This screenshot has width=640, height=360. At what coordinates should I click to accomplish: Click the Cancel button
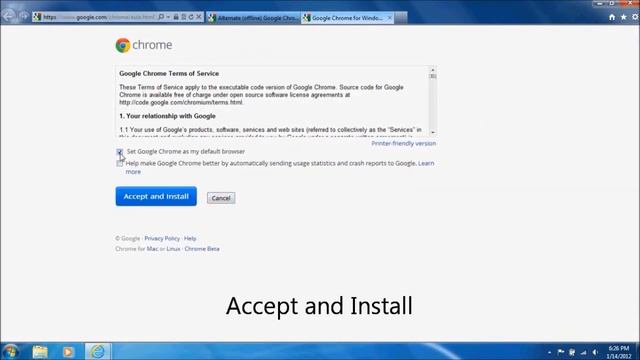coord(221,198)
